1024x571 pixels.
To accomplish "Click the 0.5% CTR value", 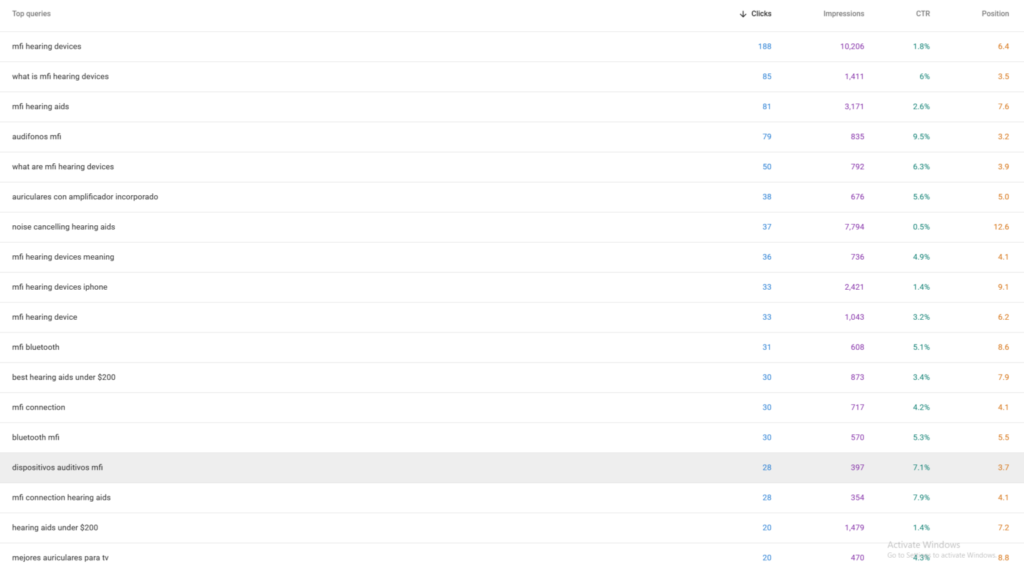I will [921, 227].
